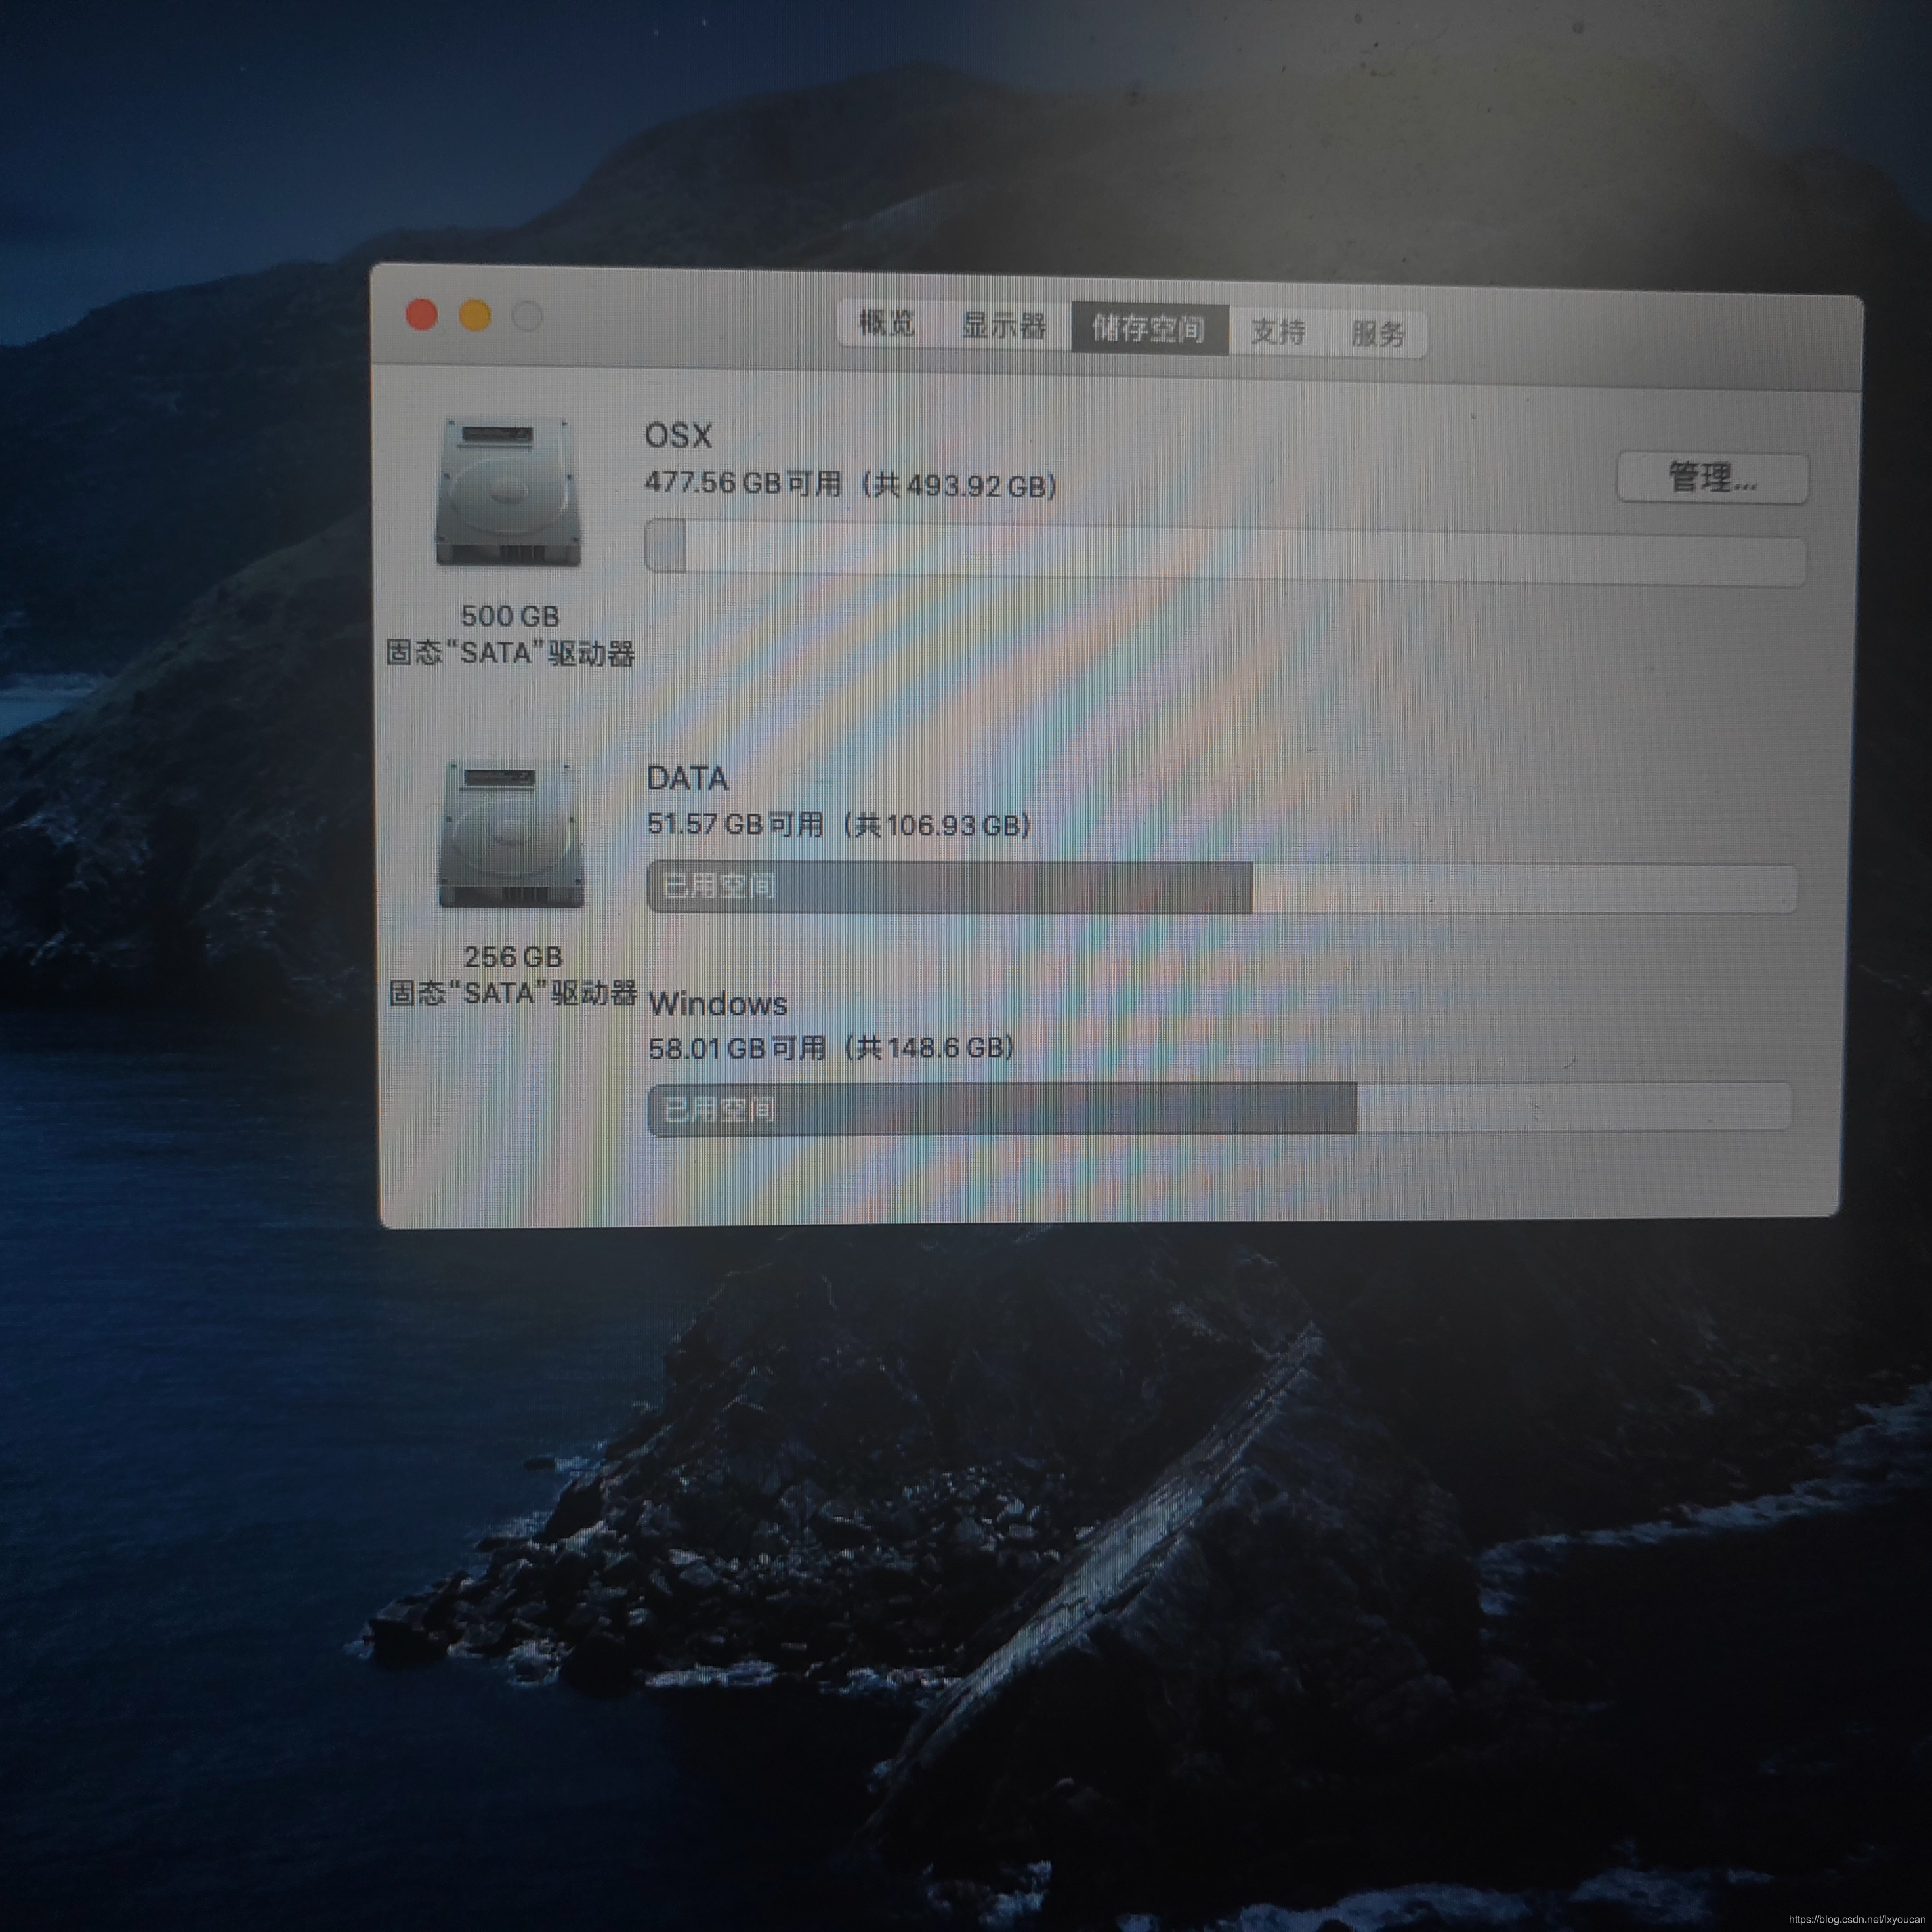Select the DATA volume name
This screenshot has height=1932, width=1932.
[687, 778]
